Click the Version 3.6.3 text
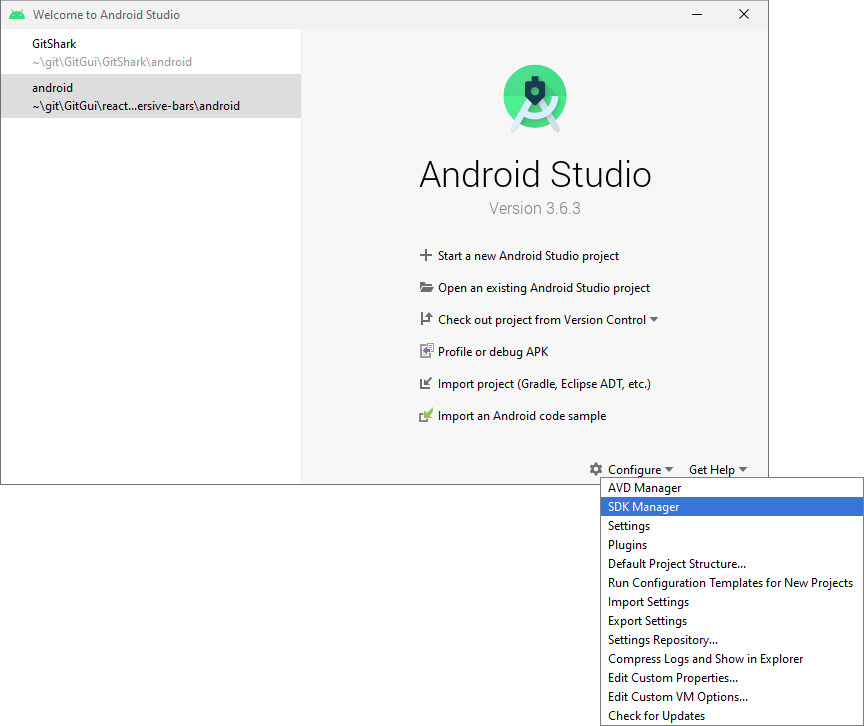The image size is (864, 726). 534,208
